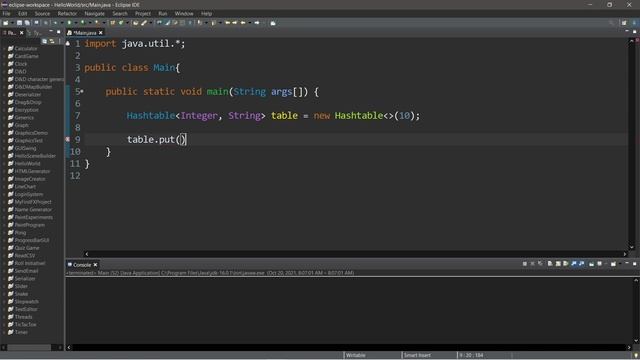Click the Back navigation arrow in toolbar
Viewport: 640px width, 360px height.
(242, 23)
